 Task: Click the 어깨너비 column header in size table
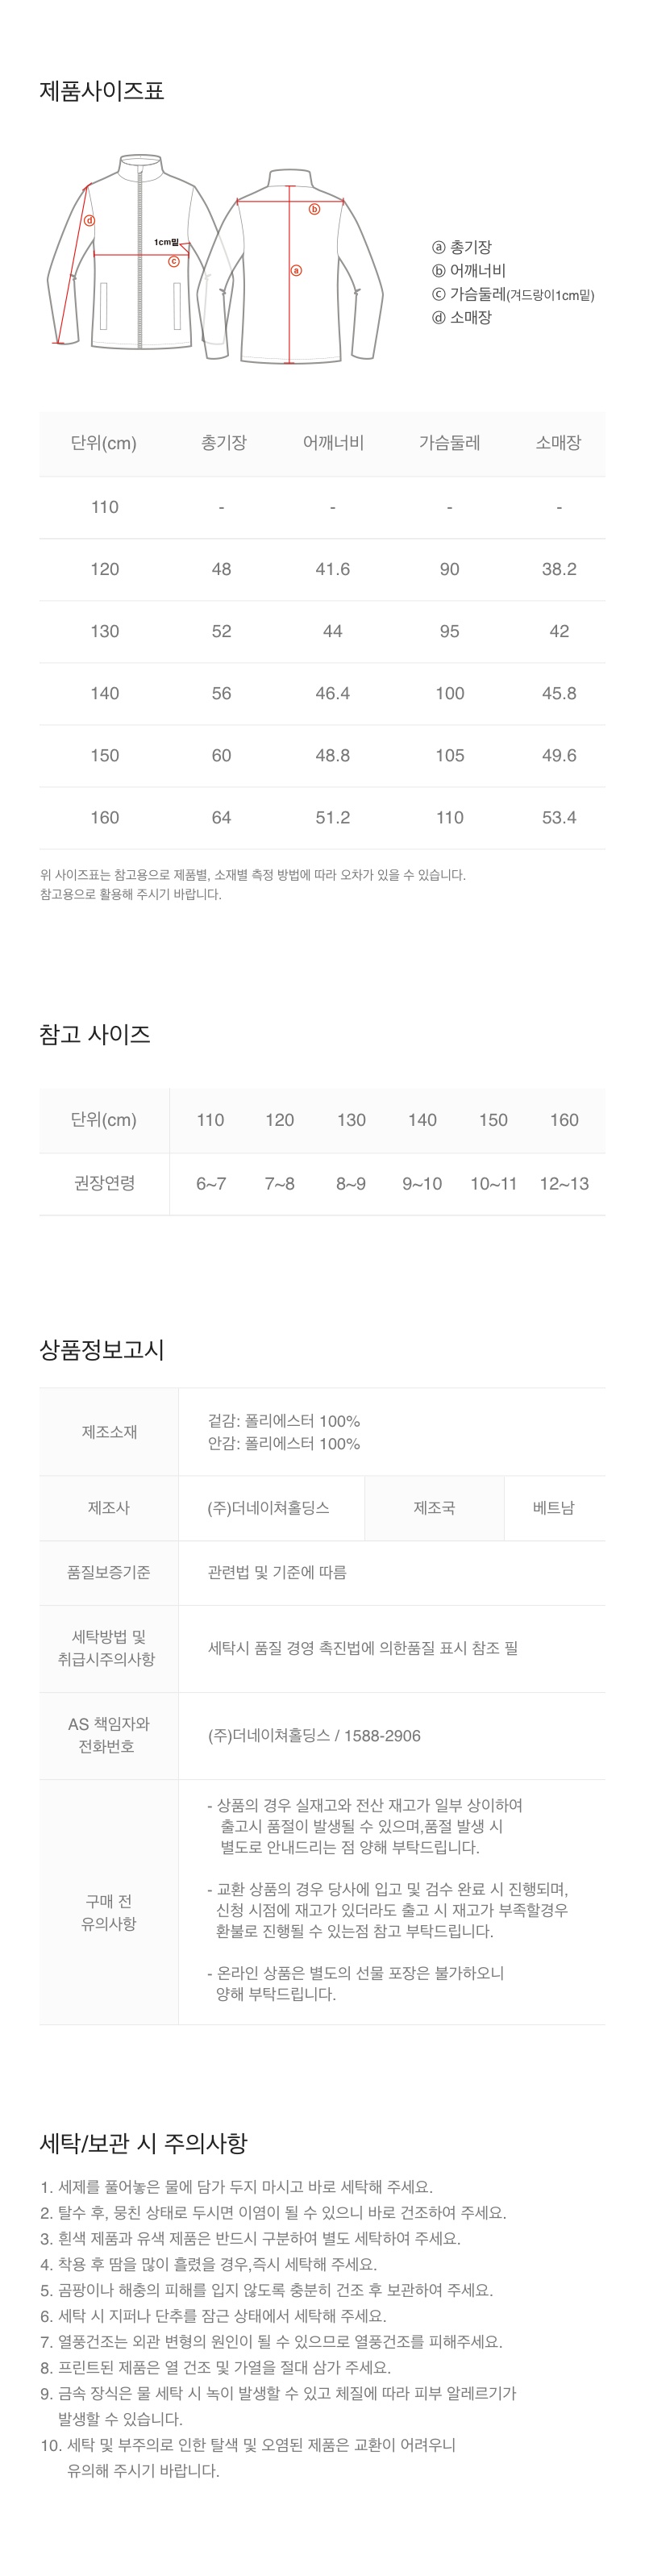(x=333, y=443)
